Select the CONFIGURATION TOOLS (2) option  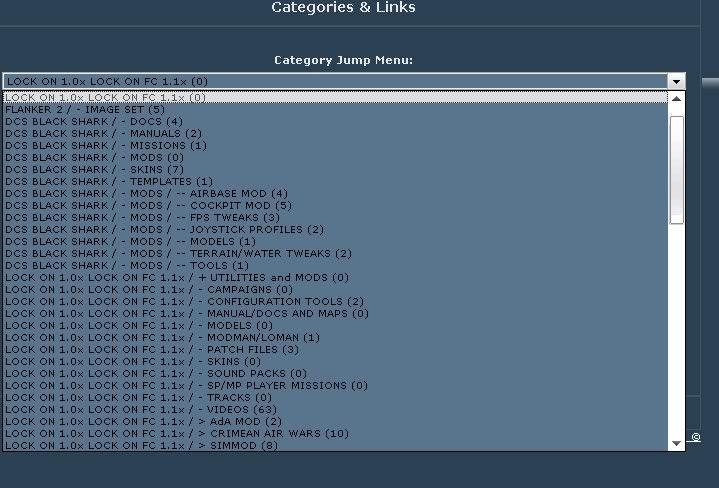[335, 301]
